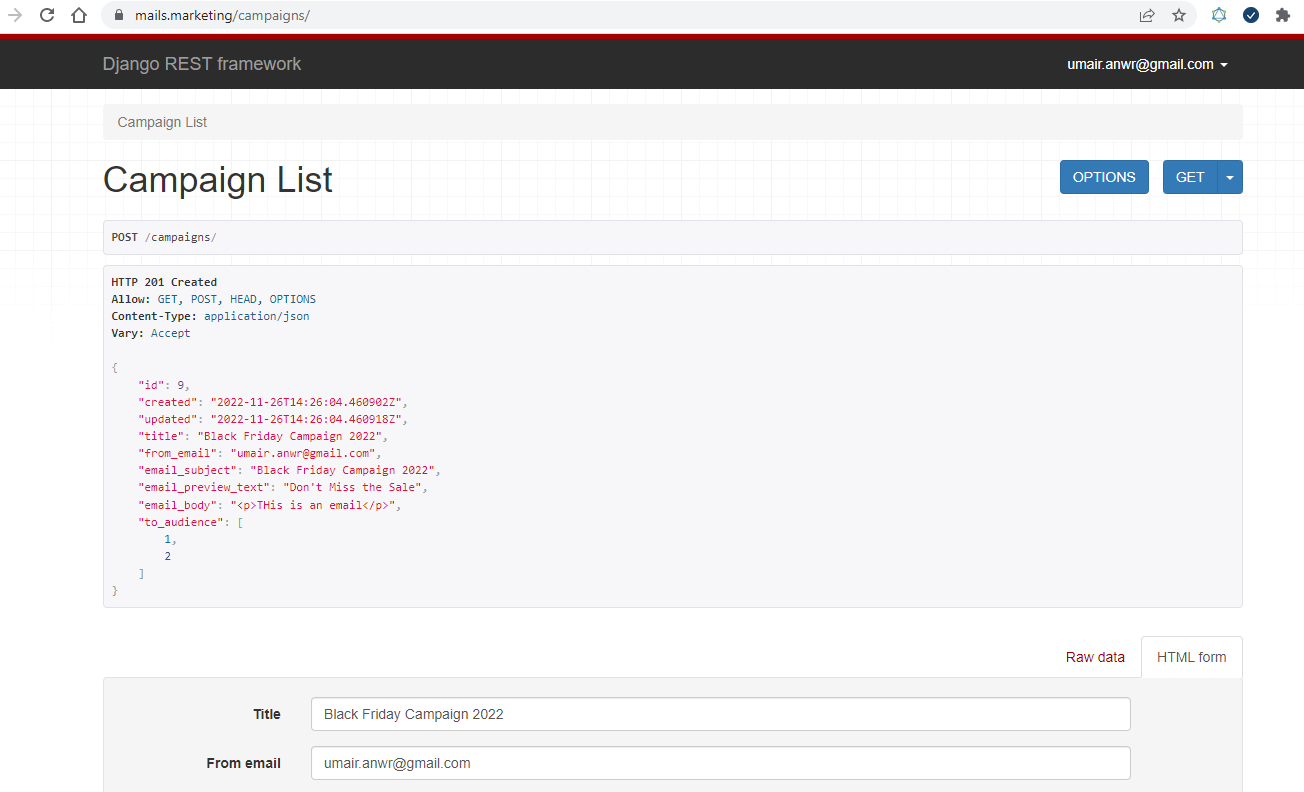This screenshot has width=1304, height=792.
Task: Click the POST /campaigns/ request line
Action: pyautogui.click(x=164, y=237)
